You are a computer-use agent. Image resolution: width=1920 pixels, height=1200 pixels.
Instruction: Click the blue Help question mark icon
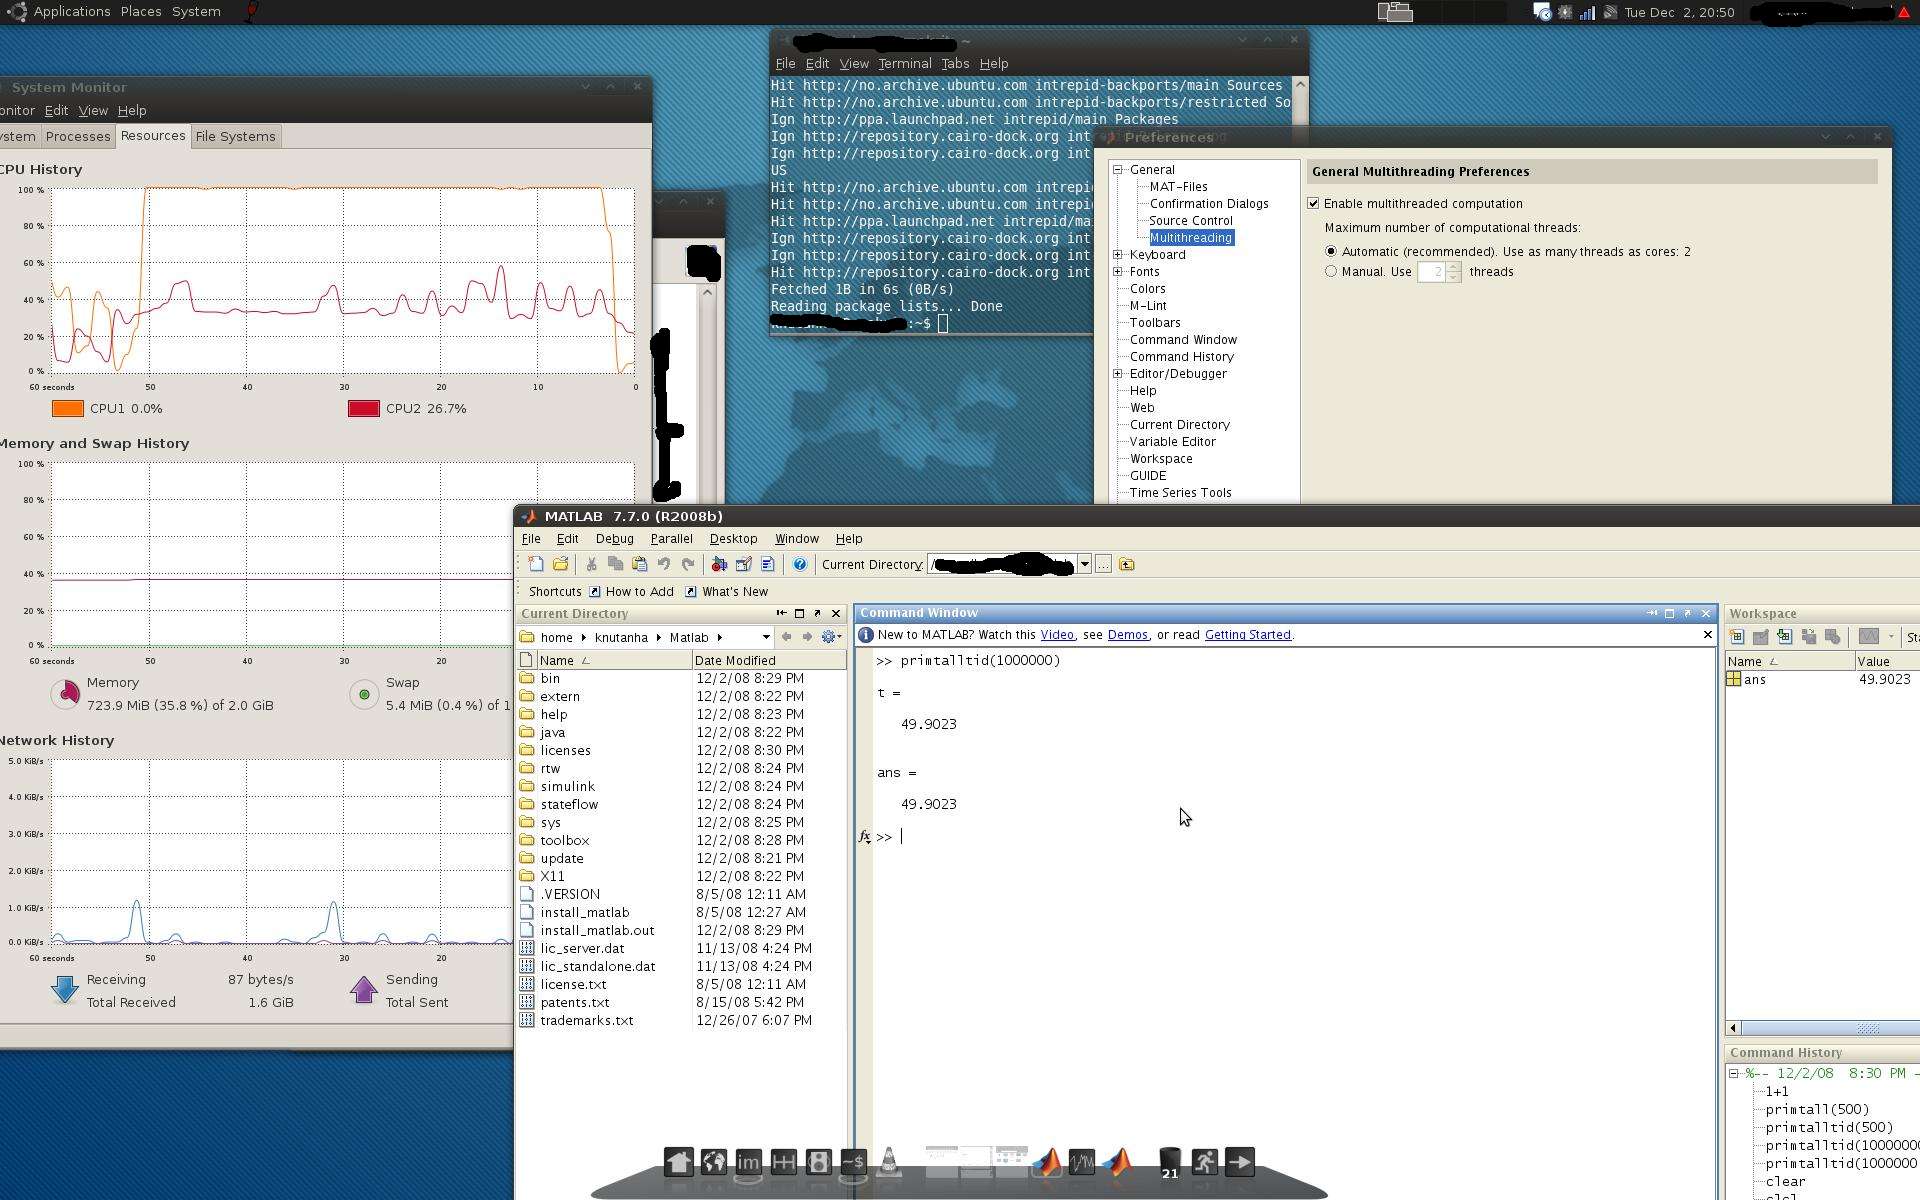pyautogui.click(x=799, y=564)
